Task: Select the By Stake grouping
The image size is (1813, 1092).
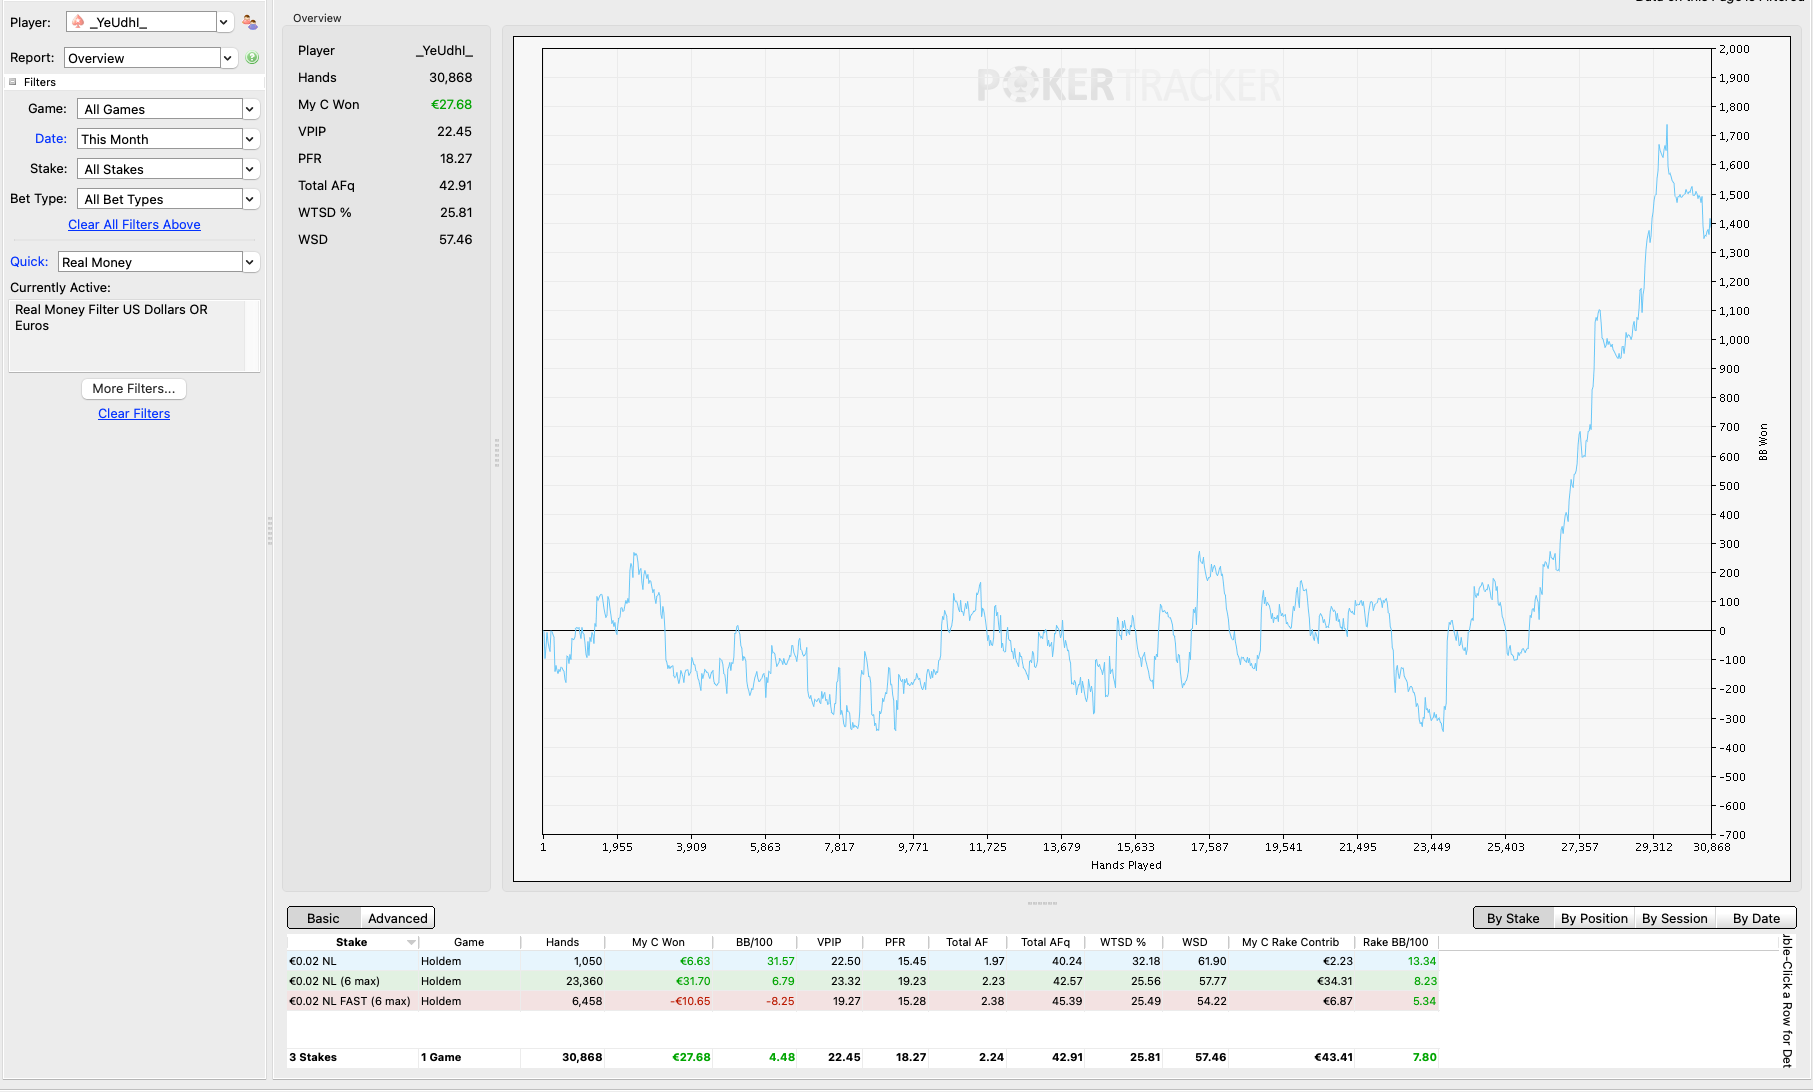Action: (1513, 918)
